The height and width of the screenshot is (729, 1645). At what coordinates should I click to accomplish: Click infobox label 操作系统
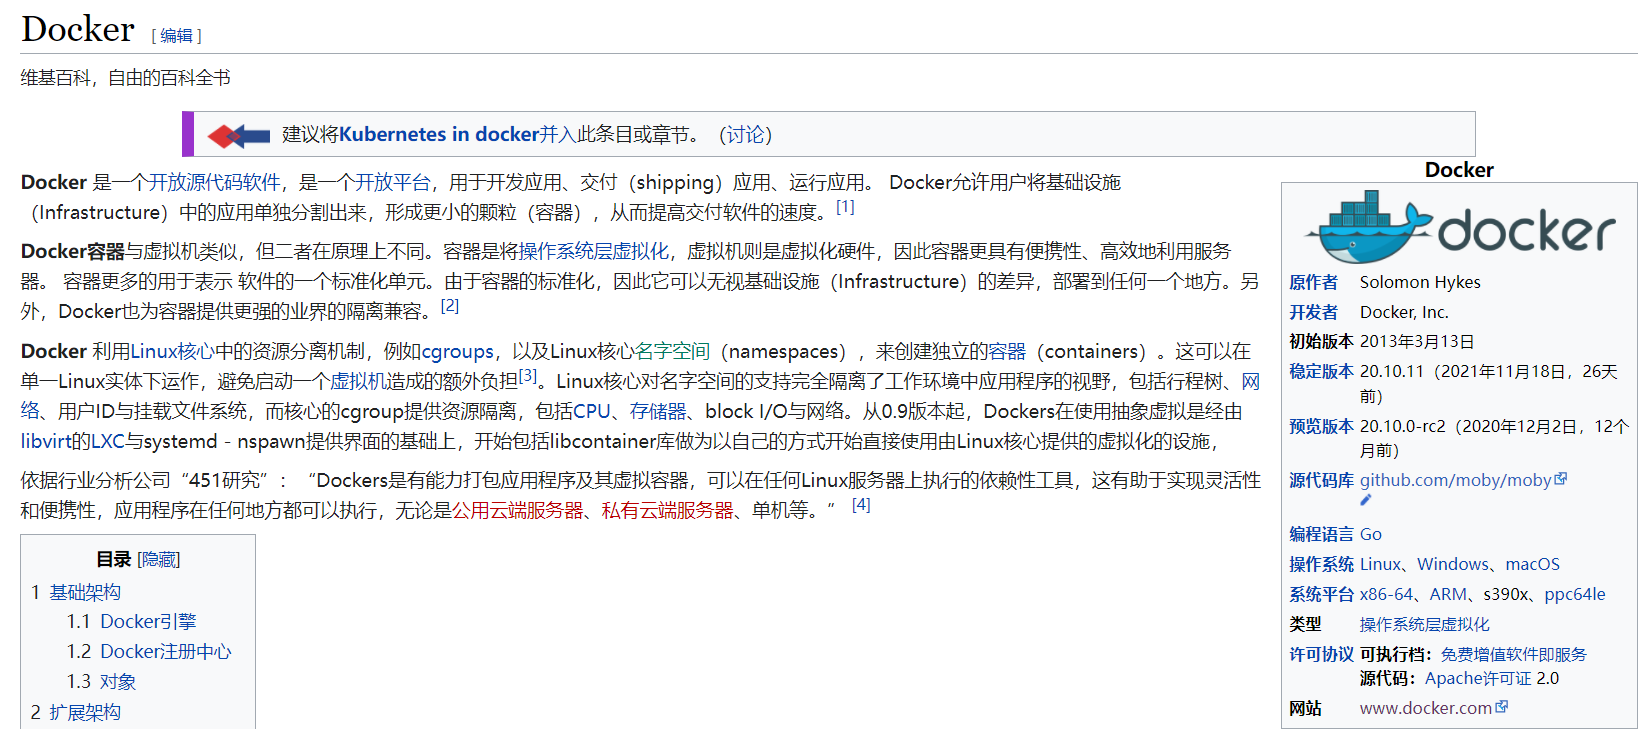(x=1321, y=565)
